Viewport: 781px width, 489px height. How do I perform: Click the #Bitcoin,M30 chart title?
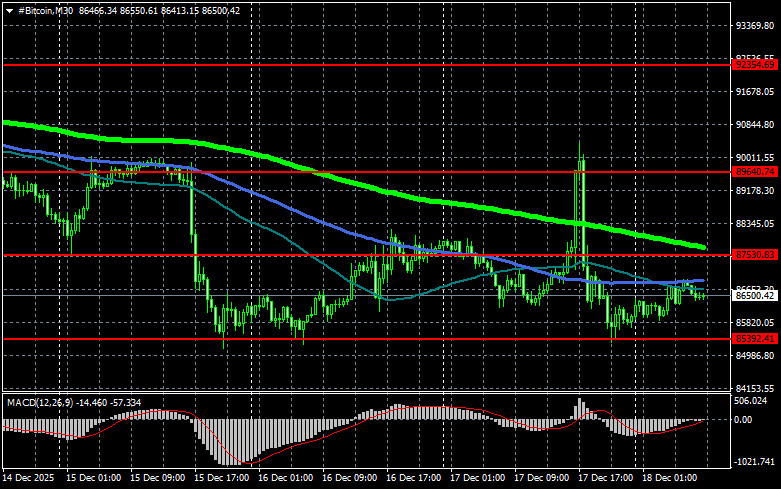pos(45,10)
